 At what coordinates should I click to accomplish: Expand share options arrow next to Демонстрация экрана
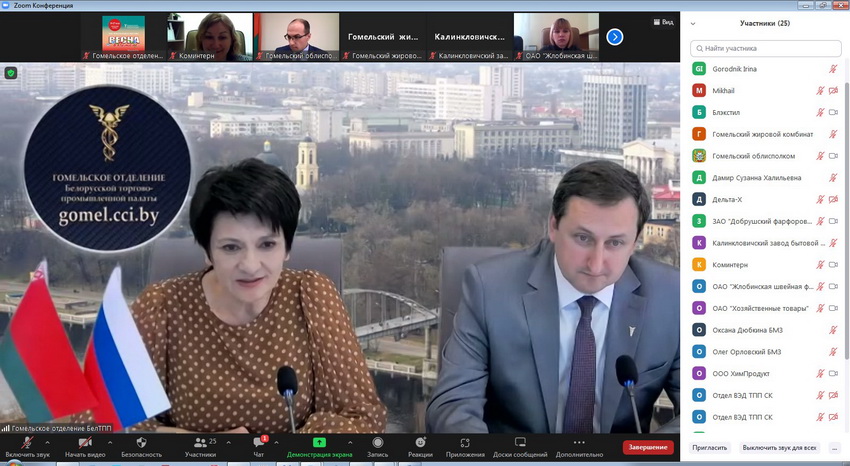pyautogui.click(x=350, y=442)
